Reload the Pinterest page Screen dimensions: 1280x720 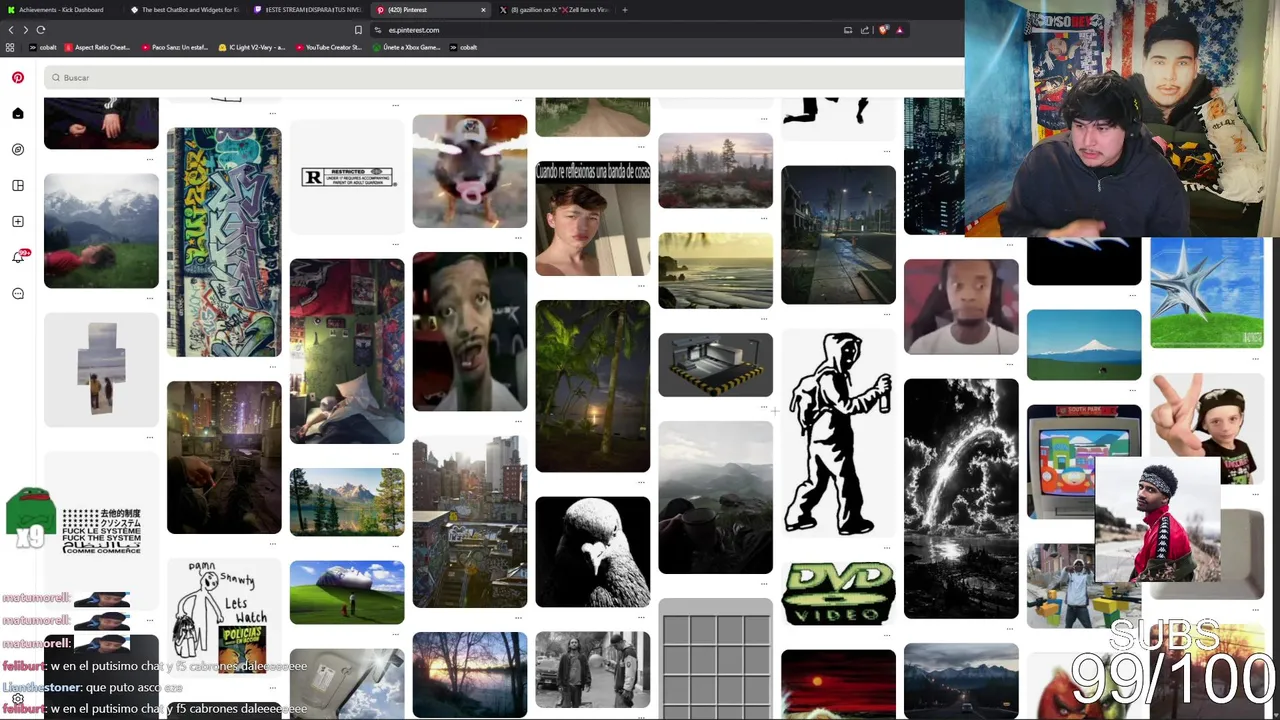click(41, 30)
